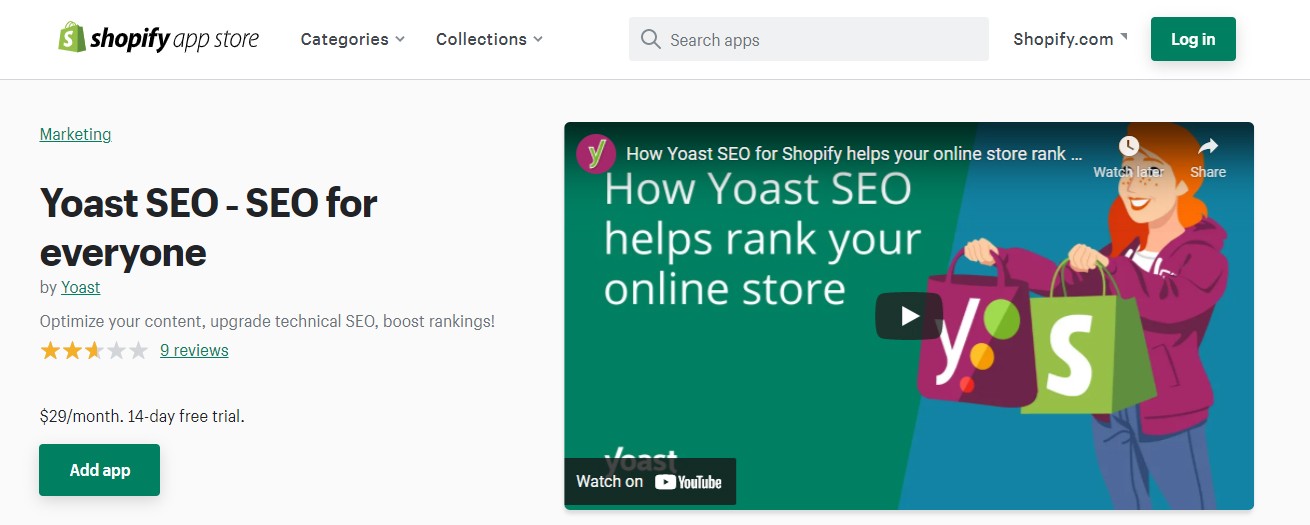Image resolution: width=1310 pixels, height=525 pixels.
Task: Open the Categories dropdown menu
Action: point(353,39)
